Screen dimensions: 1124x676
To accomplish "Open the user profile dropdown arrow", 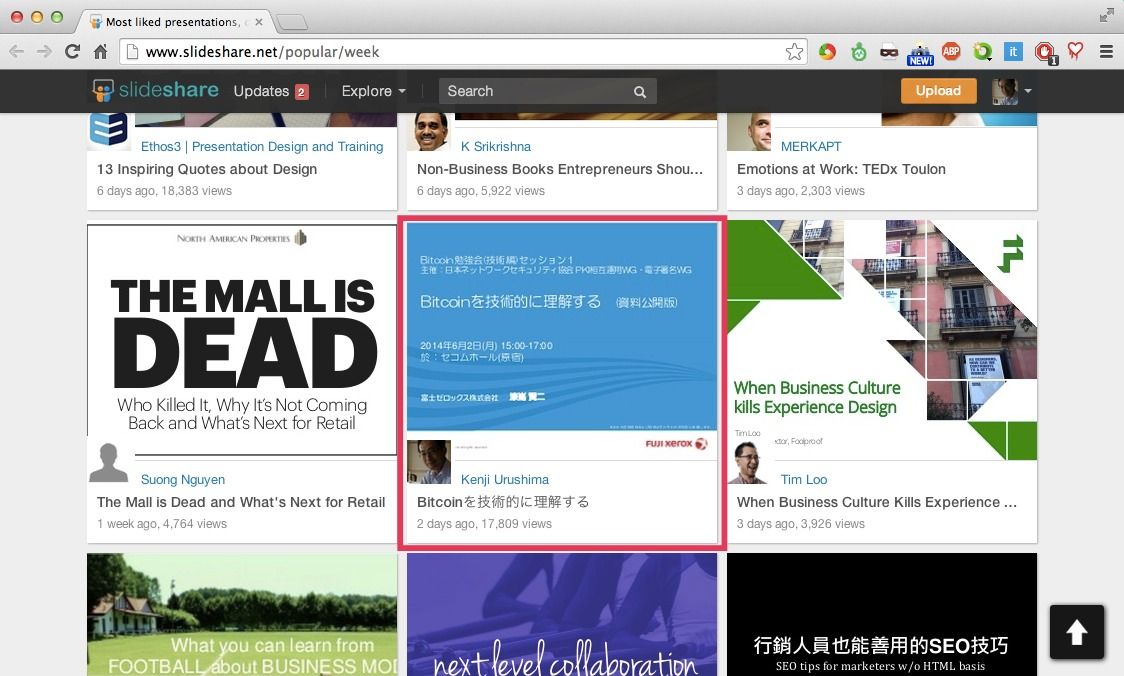I will click(1028, 91).
